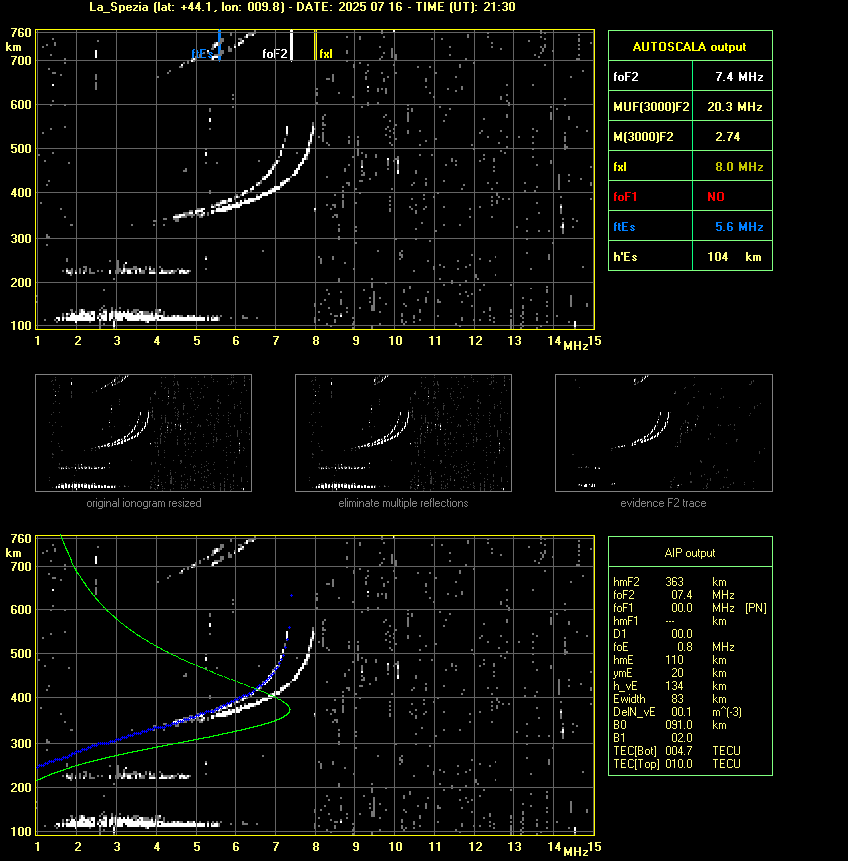This screenshot has height=861, width=848.
Task: Click the red foF1 'NO' value
Action: click(716, 197)
